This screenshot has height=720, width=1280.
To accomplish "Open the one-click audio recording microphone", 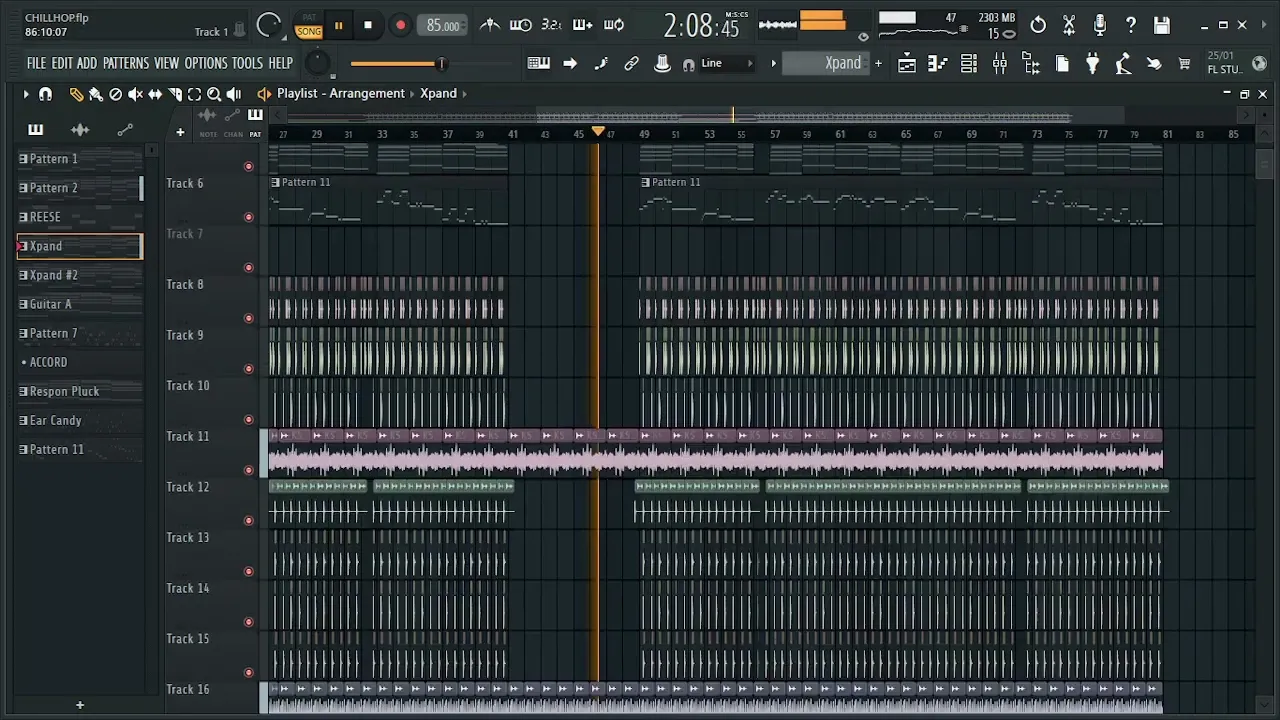I will [1100, 25].
